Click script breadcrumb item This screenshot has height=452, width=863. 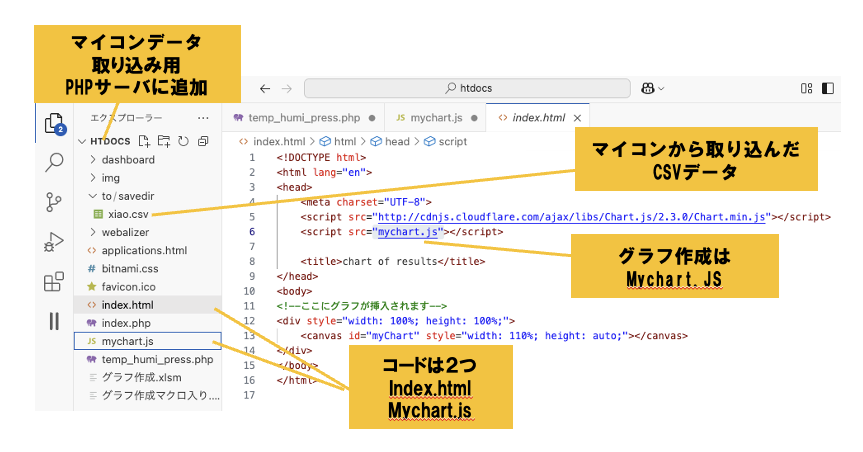click(x=446, y=141)
